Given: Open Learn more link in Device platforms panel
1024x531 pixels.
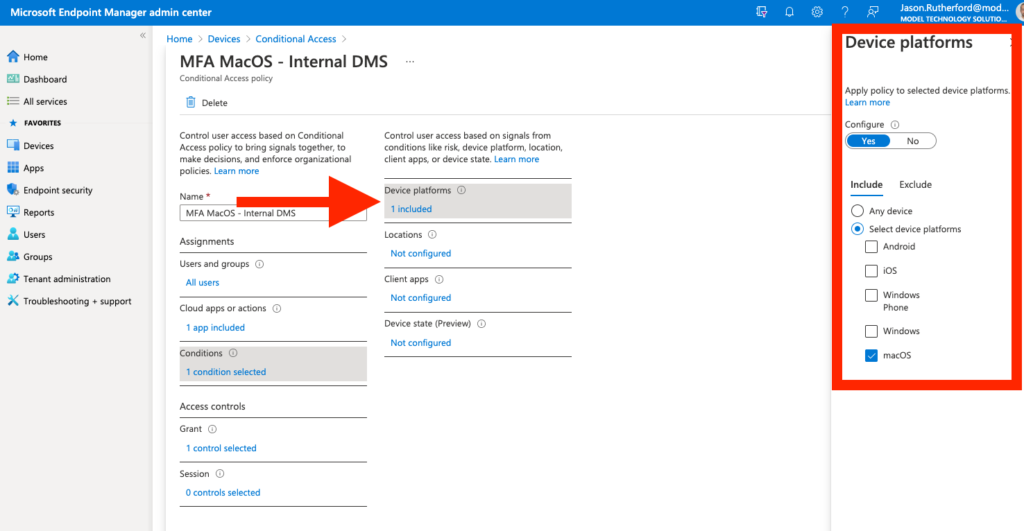Looking at the screenshot, I should pyautogui.click(x=867, y=103).
